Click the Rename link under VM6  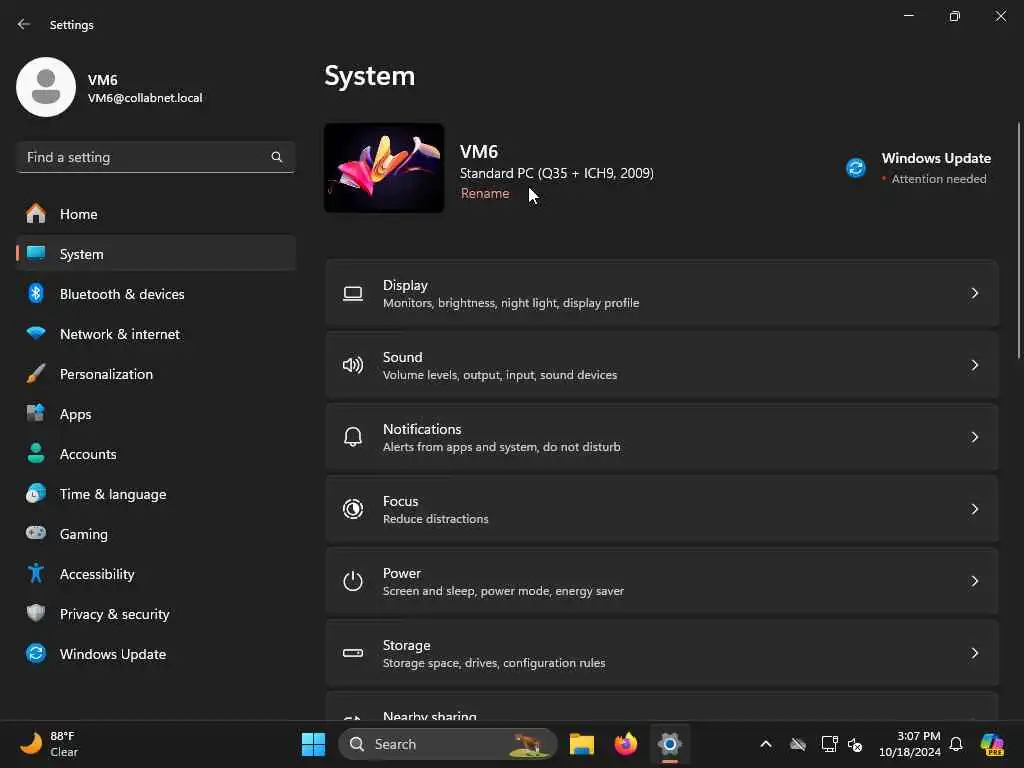pos(485,193)
